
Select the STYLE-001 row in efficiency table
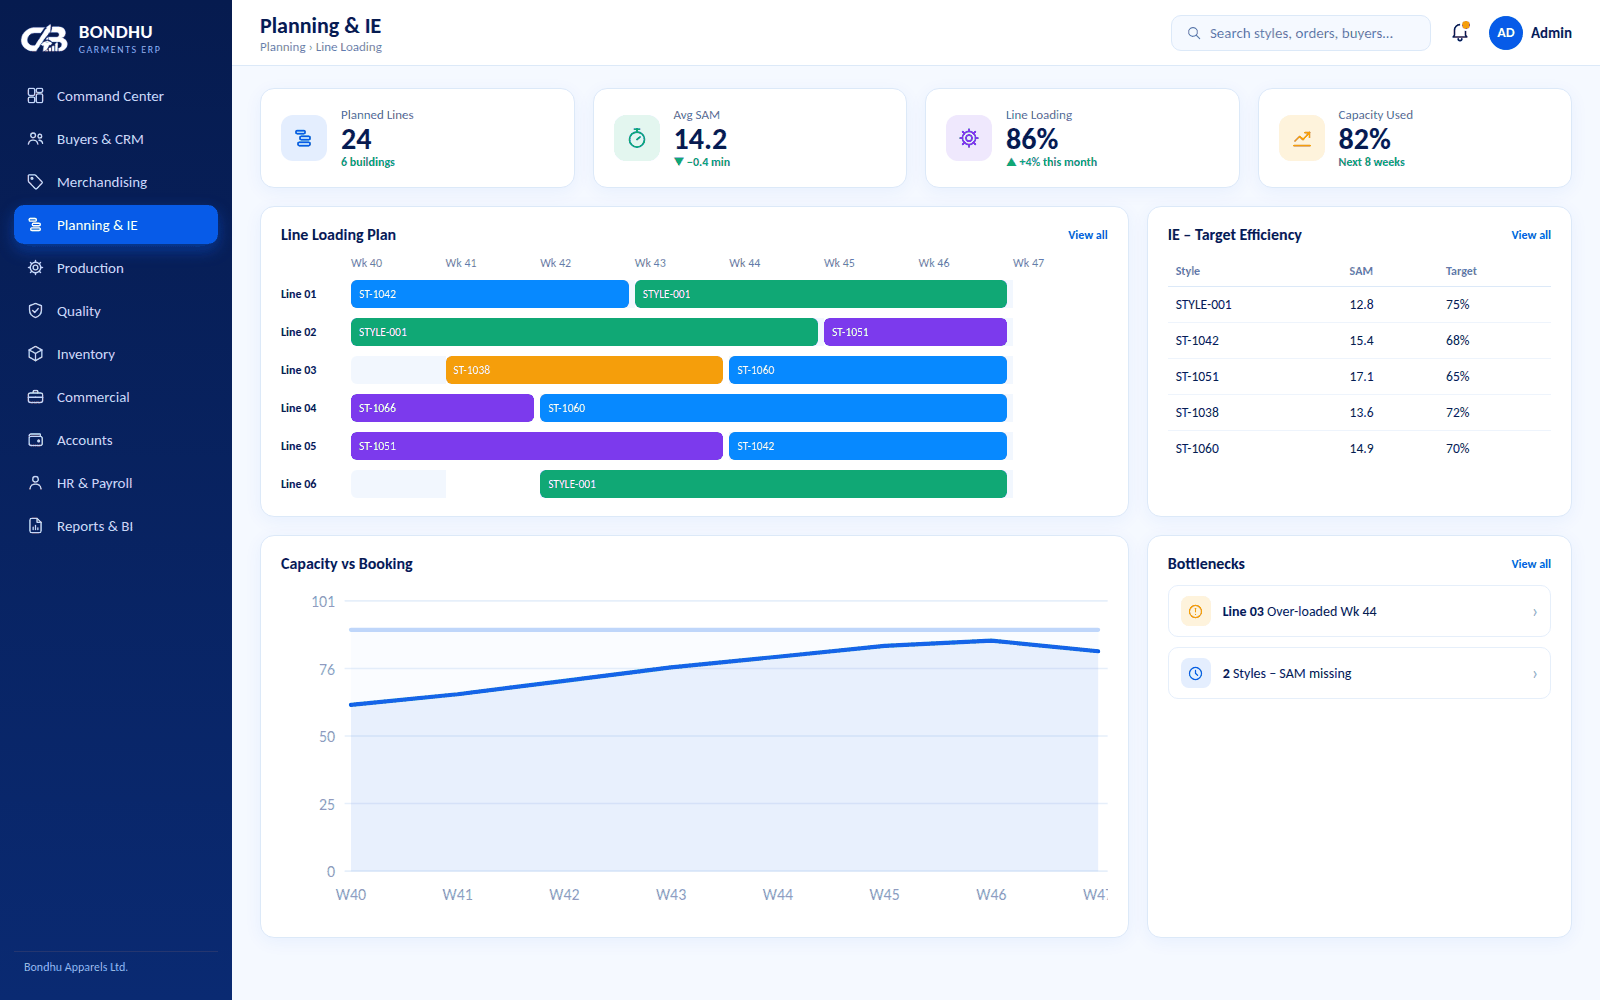1359,305
